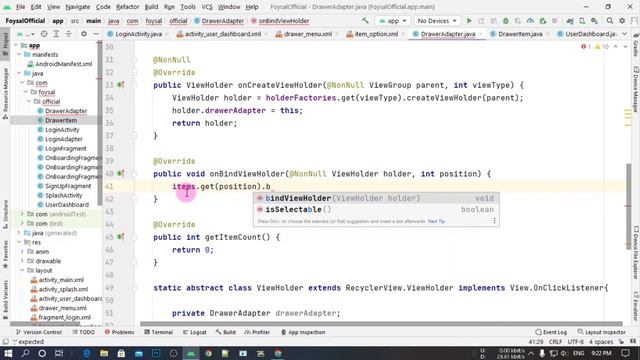
Task: Select isSelectable completion suggestion
Action: point(376,209)
